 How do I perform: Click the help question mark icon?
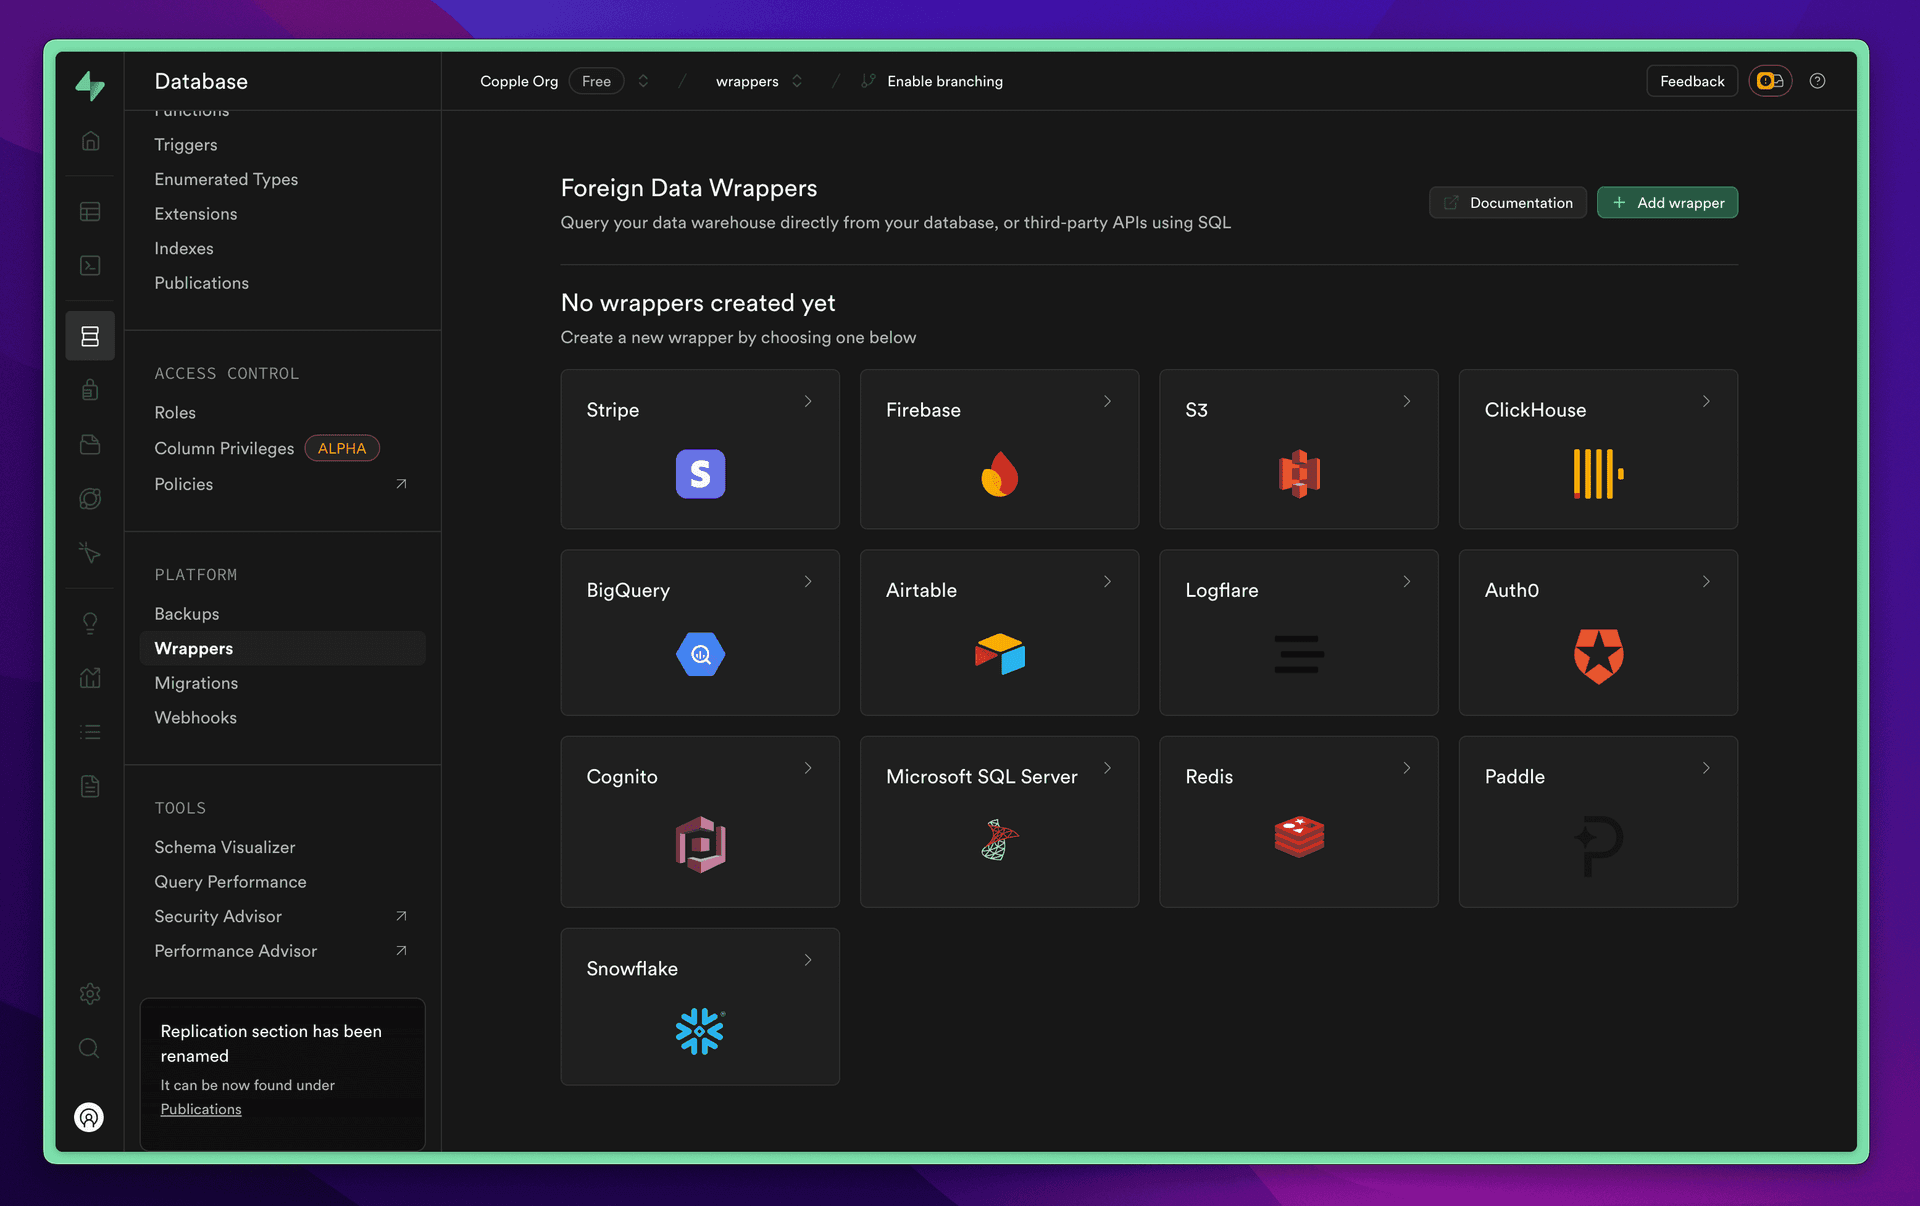point(1817,81)
